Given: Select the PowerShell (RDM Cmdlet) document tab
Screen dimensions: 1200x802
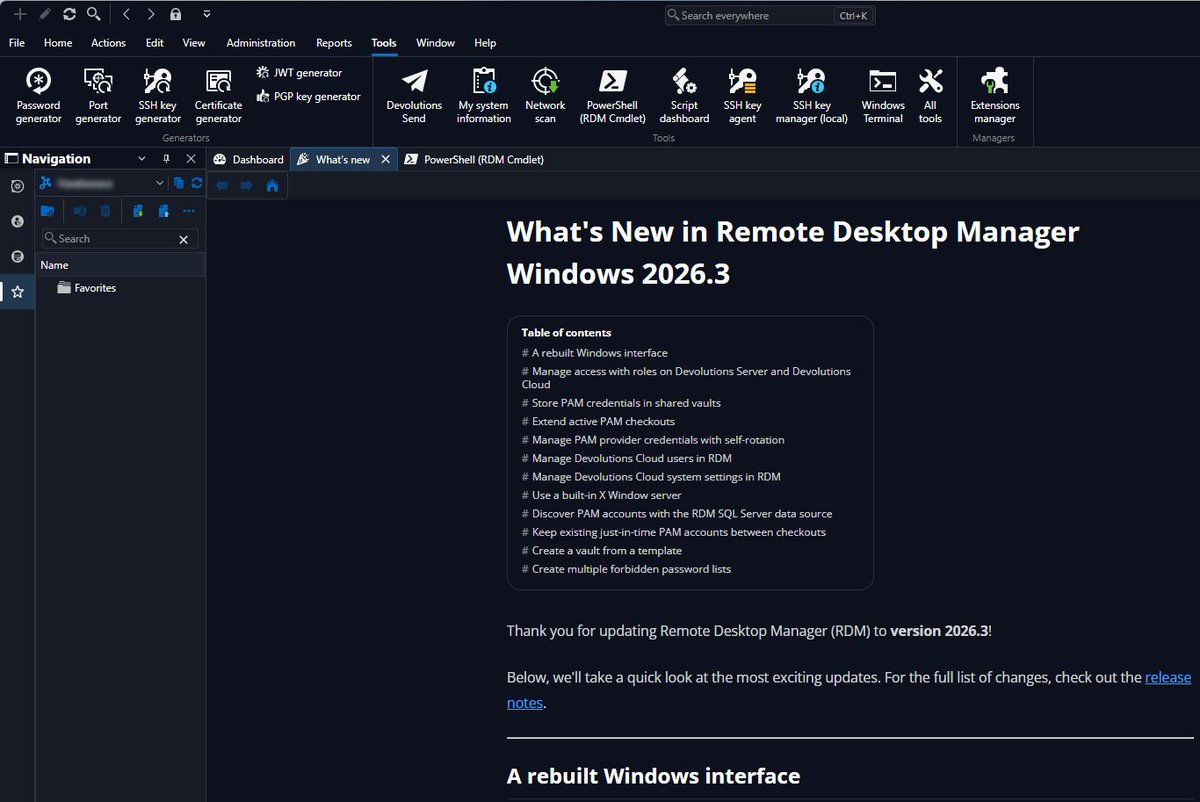Looking at the screenshot, I should pos(474,159).
